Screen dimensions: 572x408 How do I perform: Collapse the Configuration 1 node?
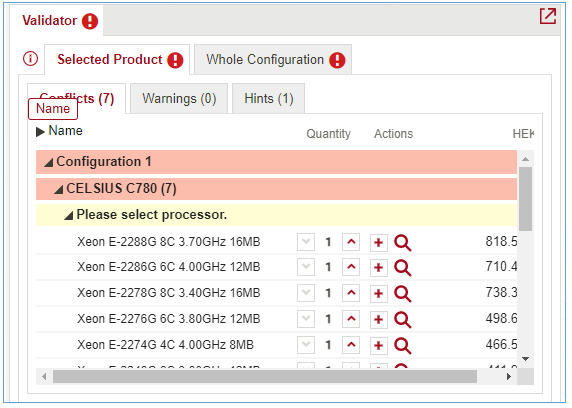click(x=49, y=162)
